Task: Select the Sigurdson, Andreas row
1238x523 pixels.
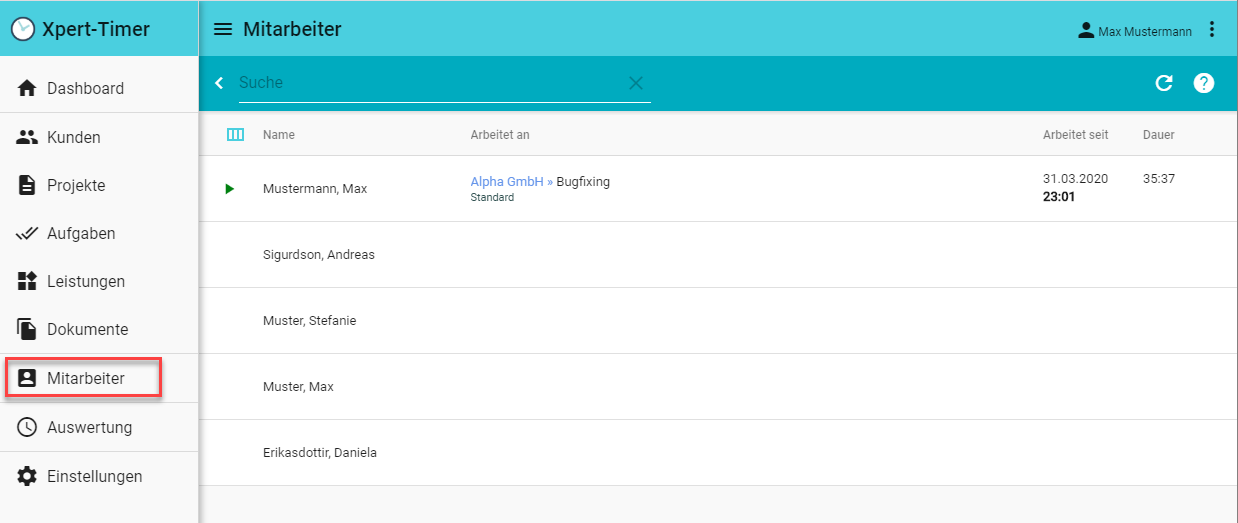Action: (x=319, y=255)
